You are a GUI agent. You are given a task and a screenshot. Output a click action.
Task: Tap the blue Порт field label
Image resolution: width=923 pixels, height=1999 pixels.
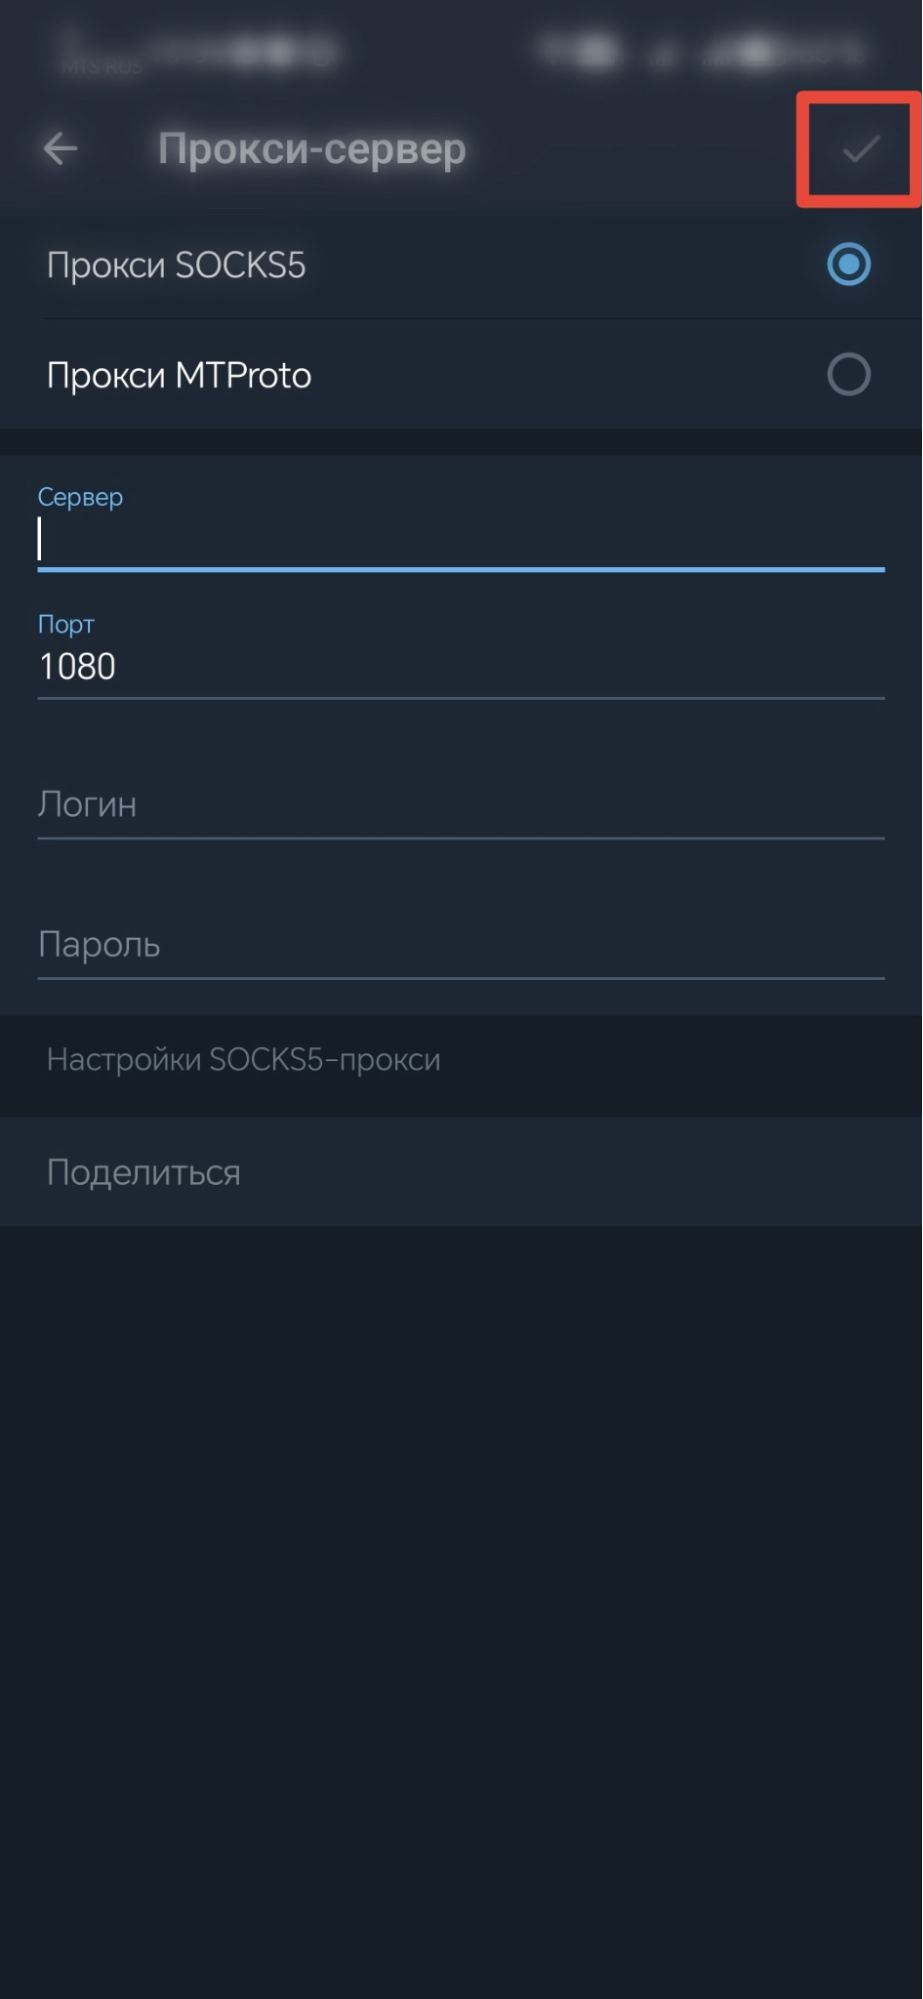click(66, 624)
